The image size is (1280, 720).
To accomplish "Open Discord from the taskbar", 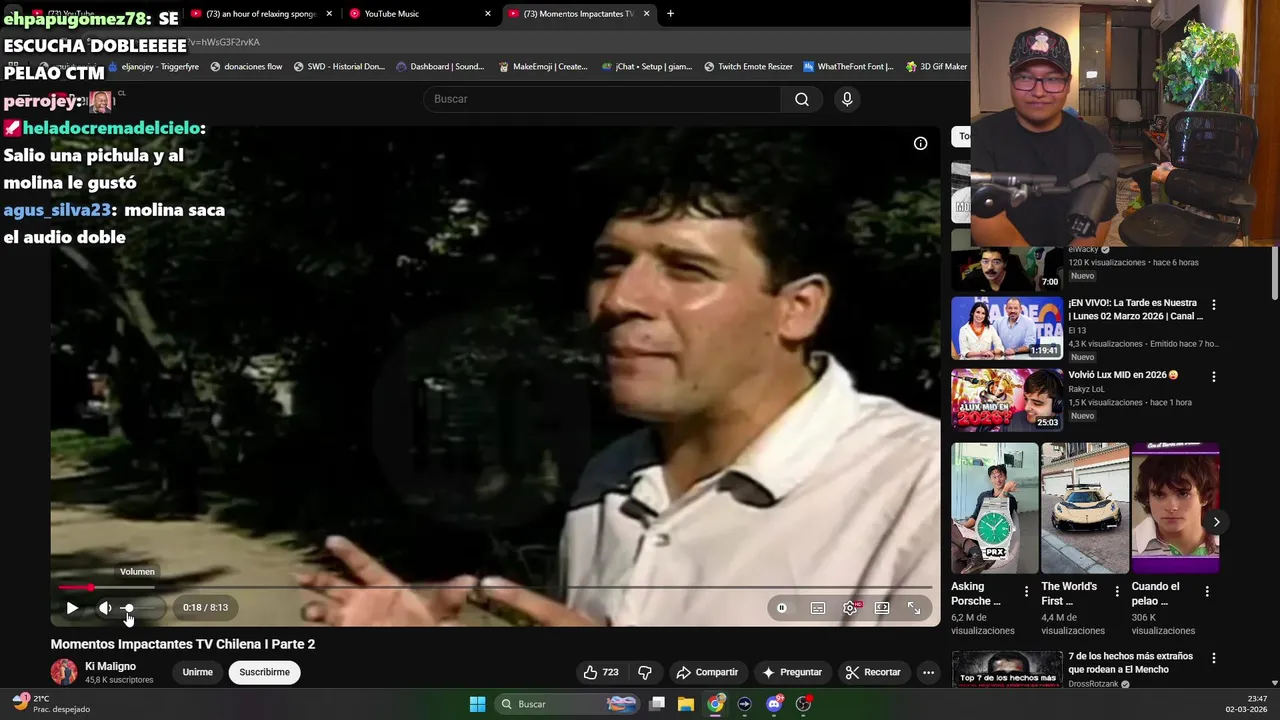I will click(774, 704).
